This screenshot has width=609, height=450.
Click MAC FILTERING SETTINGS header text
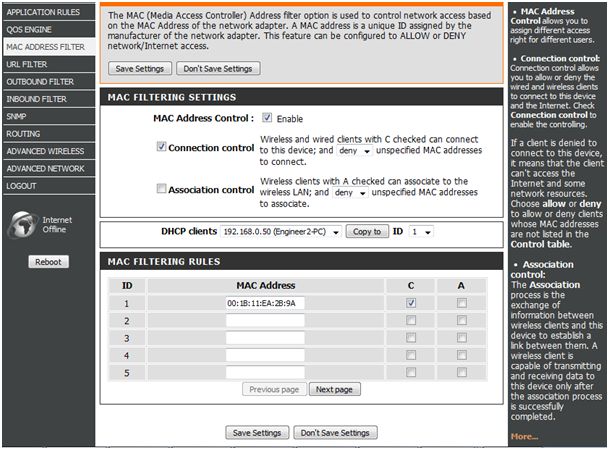(172, 97)
